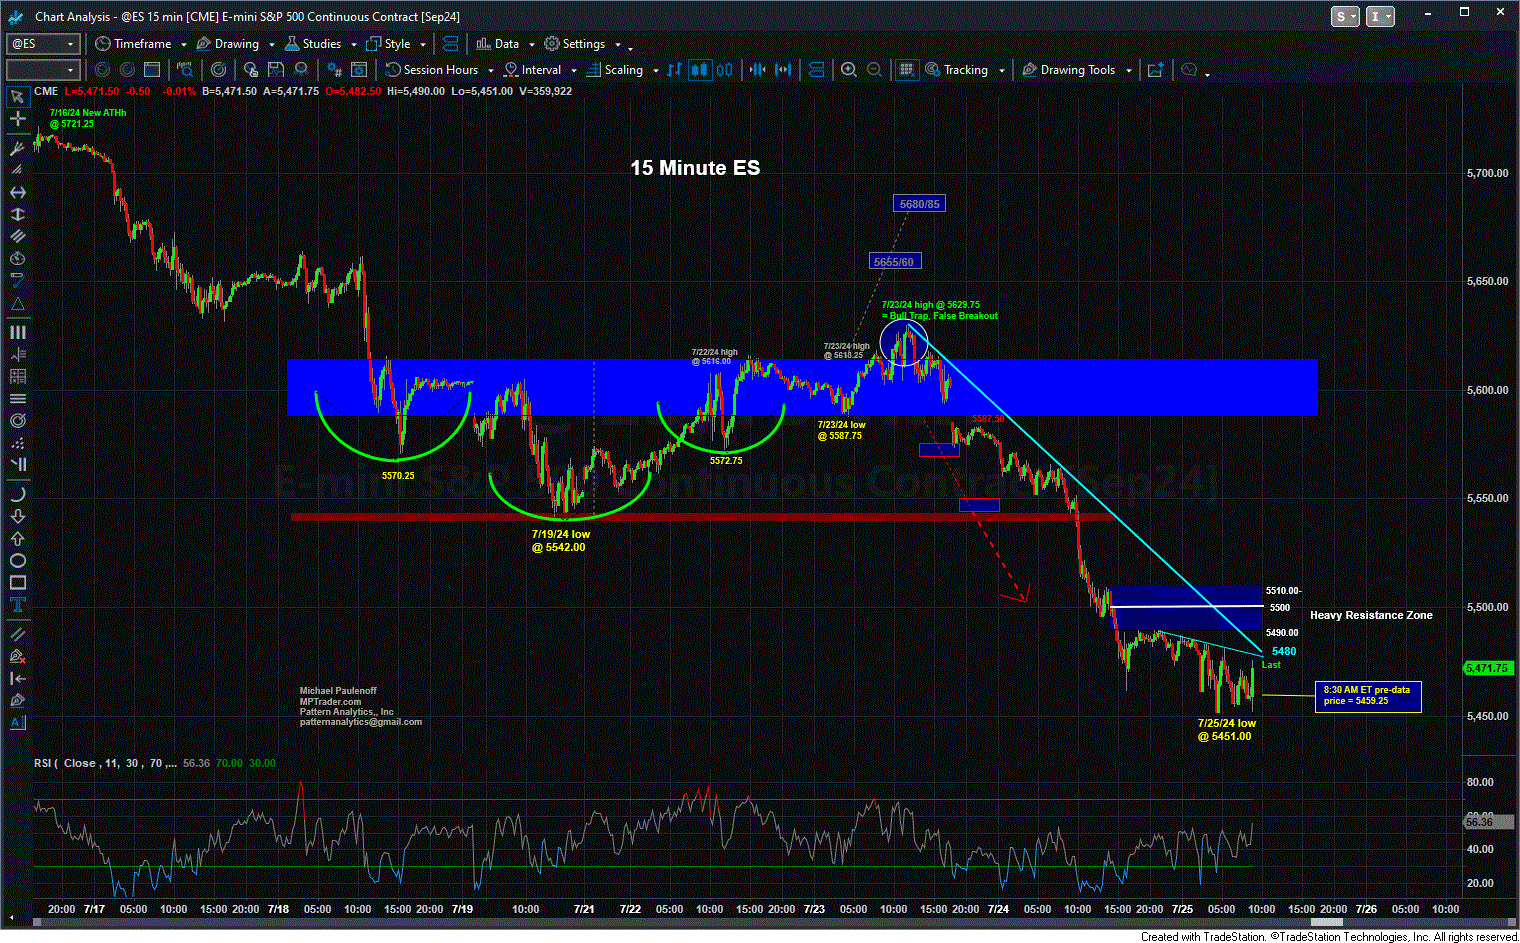Expand the Timeframe dropdown arrow
The height and width of the screenshot is (943, 1520).
coord(184,45)
